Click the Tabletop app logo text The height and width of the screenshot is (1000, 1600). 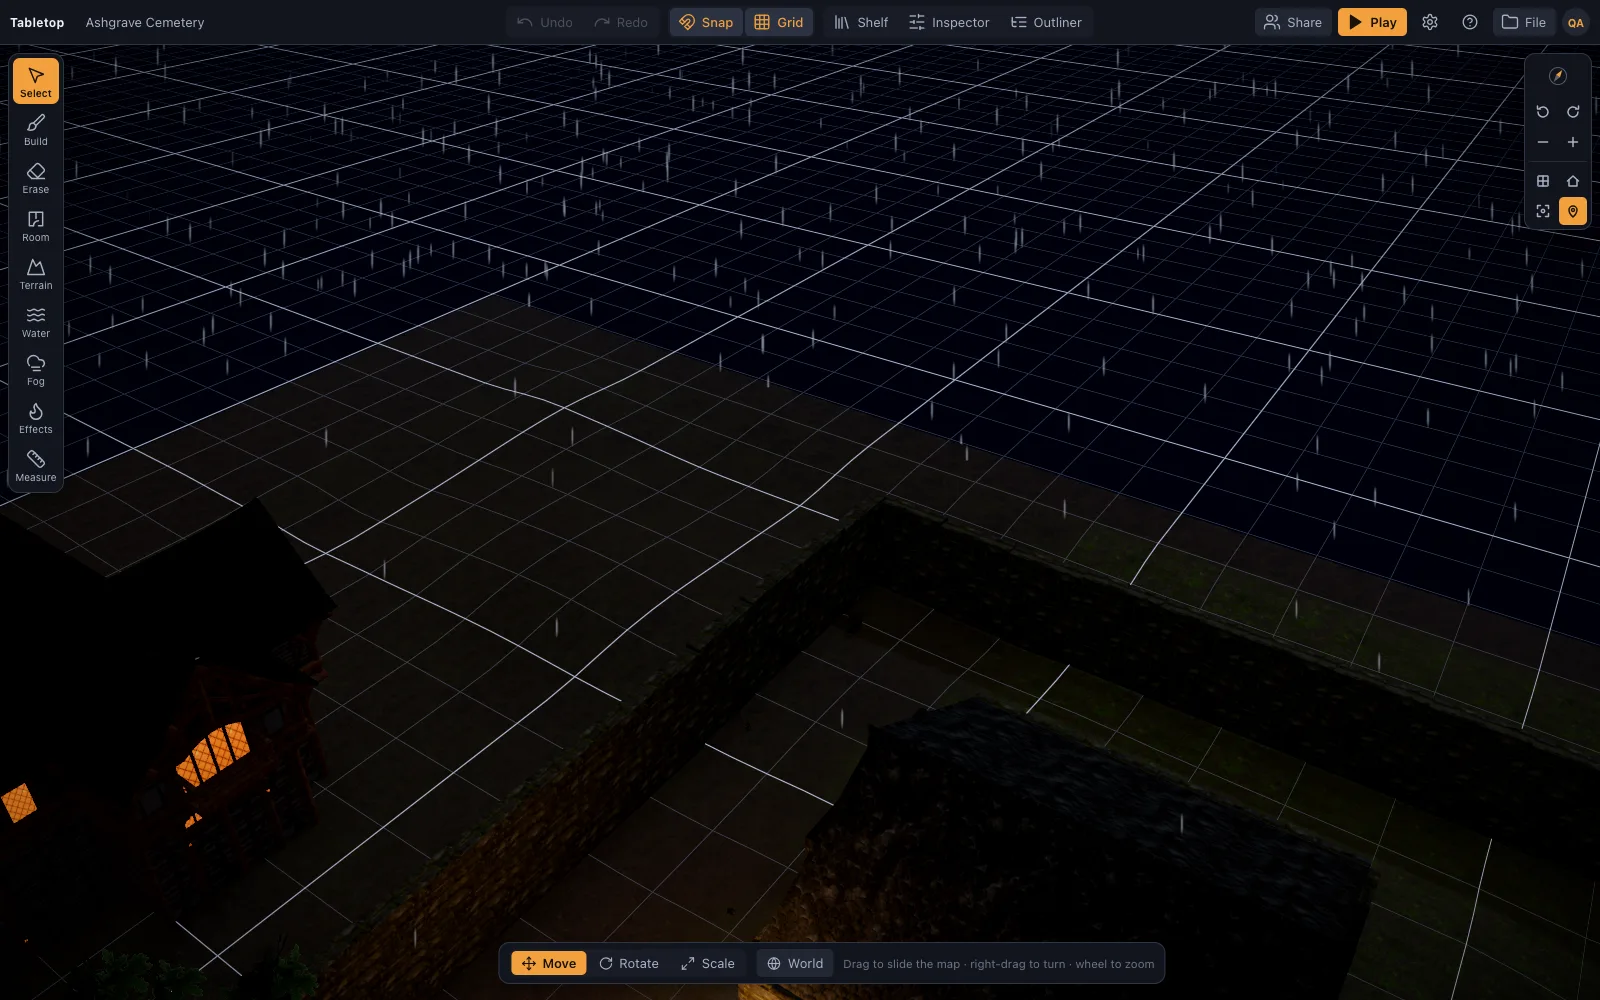point(37,22)
